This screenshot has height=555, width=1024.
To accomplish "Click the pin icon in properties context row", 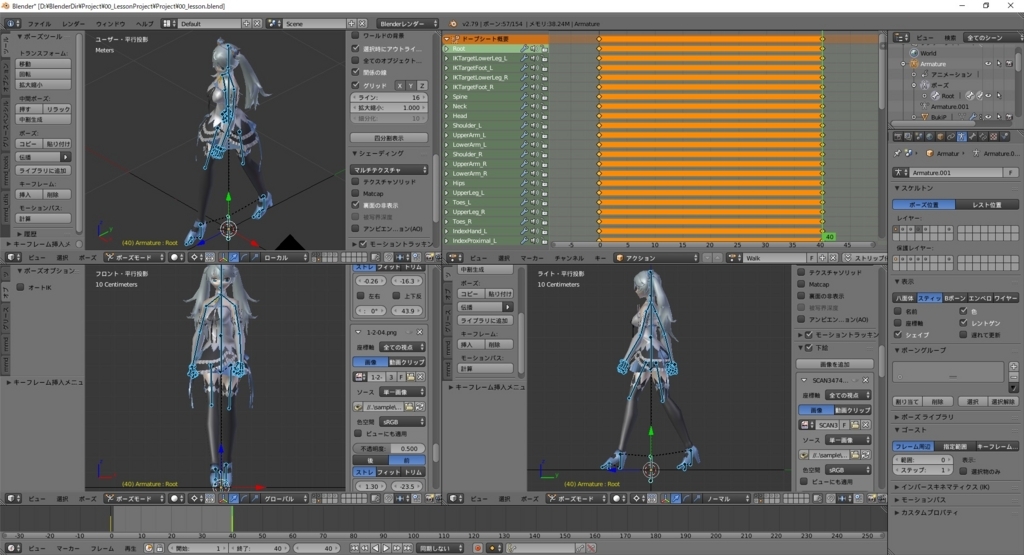I will 898,153.
